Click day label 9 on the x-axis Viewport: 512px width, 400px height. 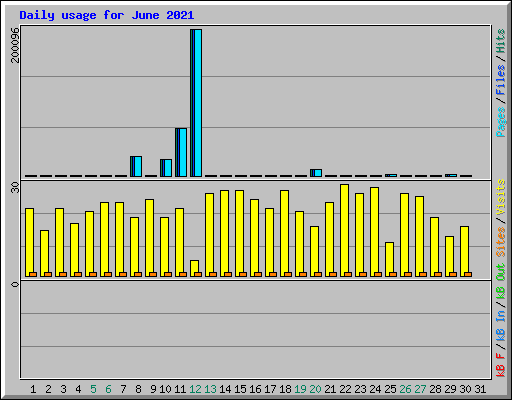(x=153, y=389)
